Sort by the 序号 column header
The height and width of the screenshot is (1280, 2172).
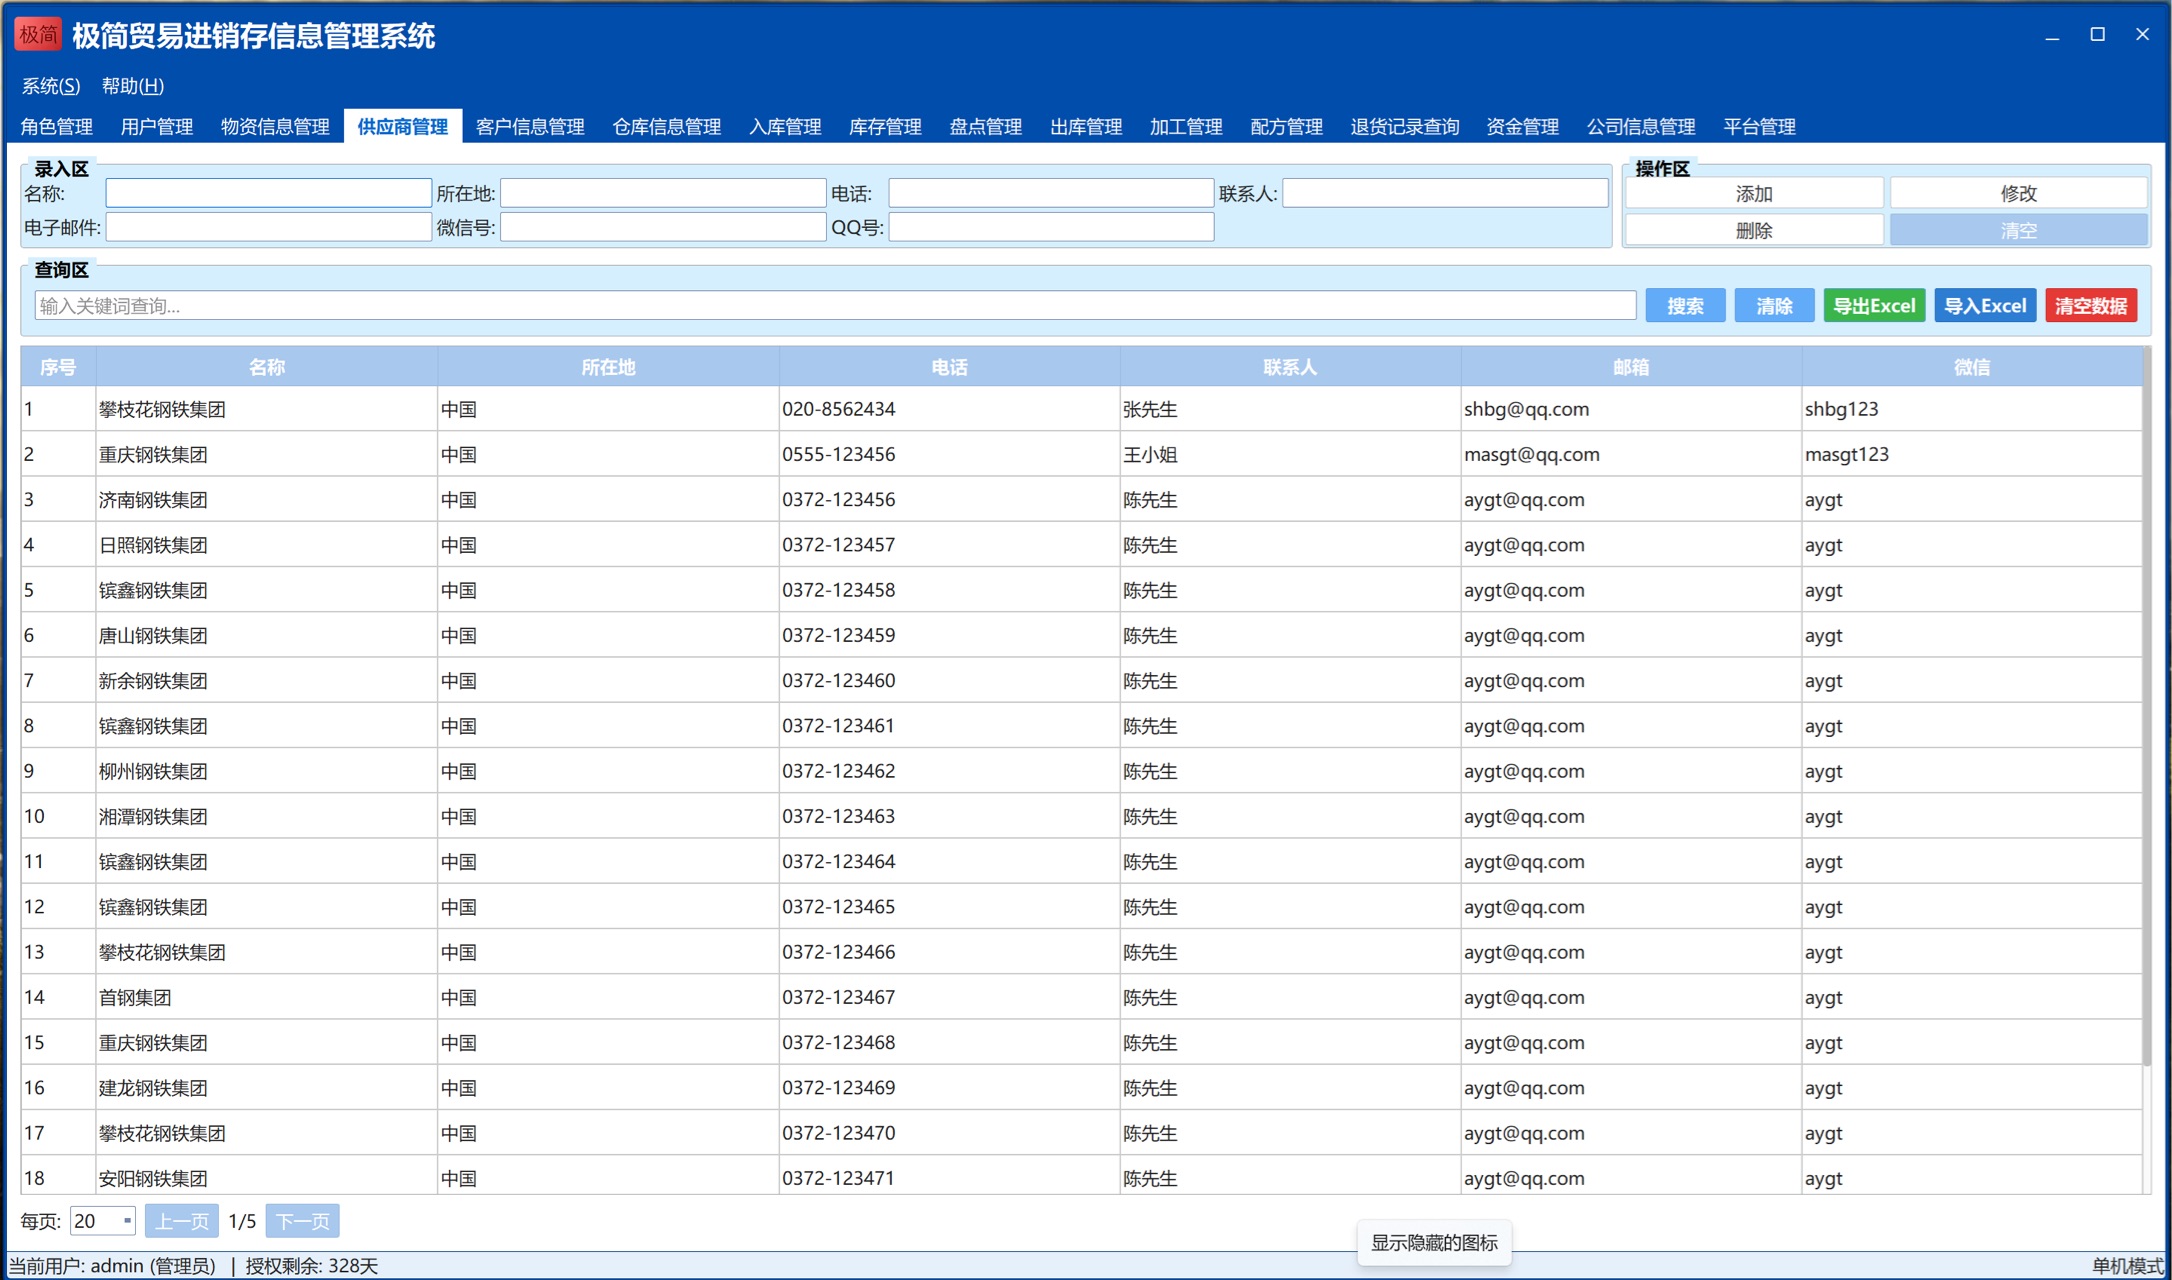[x=58, y=367]
